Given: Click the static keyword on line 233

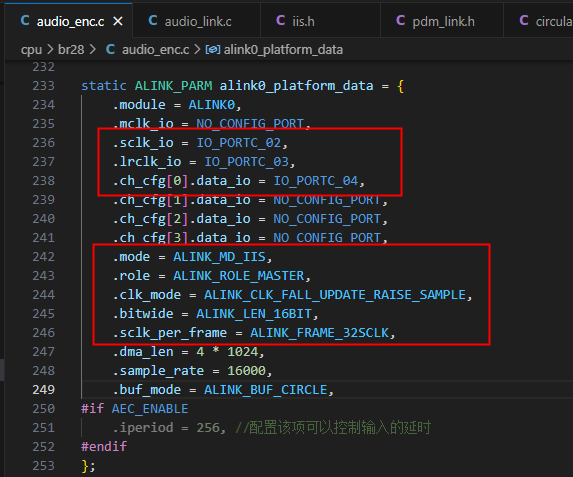Looking at the screenshot, I should point(104,86).
